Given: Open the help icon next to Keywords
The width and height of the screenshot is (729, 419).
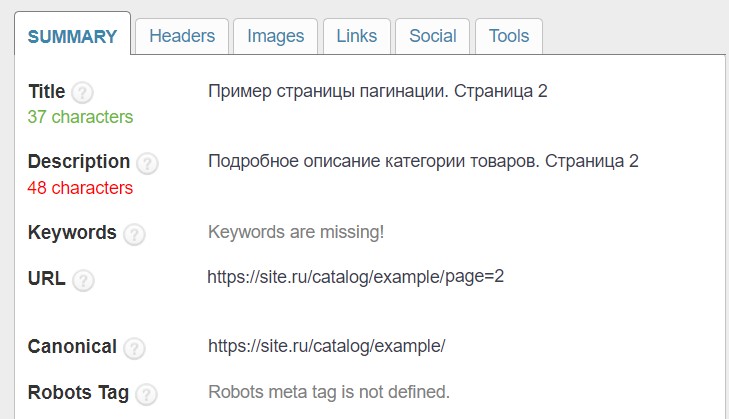Looking at the screenshot, I should [x=134, y=234].
